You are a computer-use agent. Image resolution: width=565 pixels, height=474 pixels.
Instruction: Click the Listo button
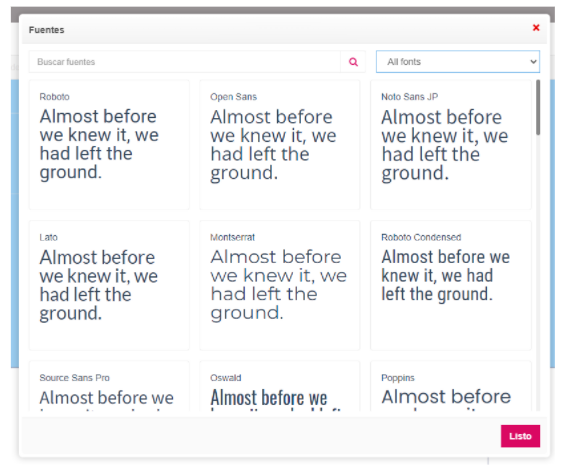click(x=520, y=436)
